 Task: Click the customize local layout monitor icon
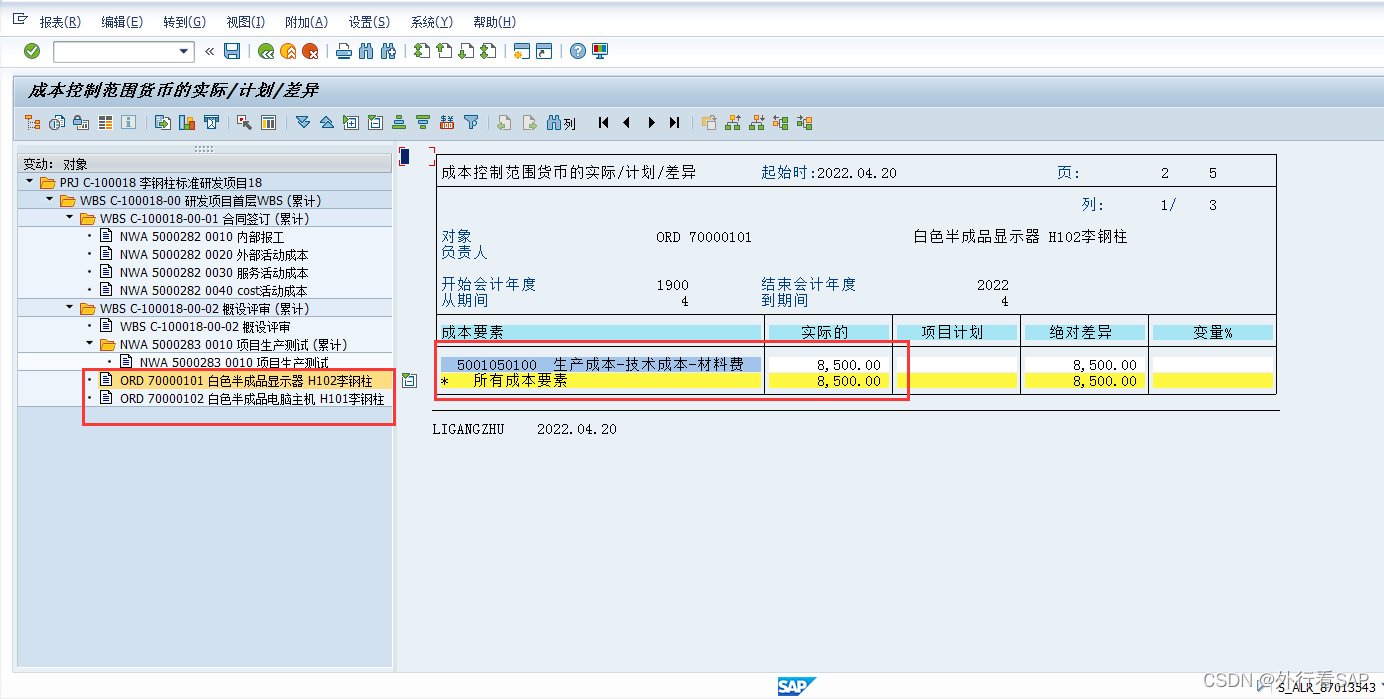600,51
